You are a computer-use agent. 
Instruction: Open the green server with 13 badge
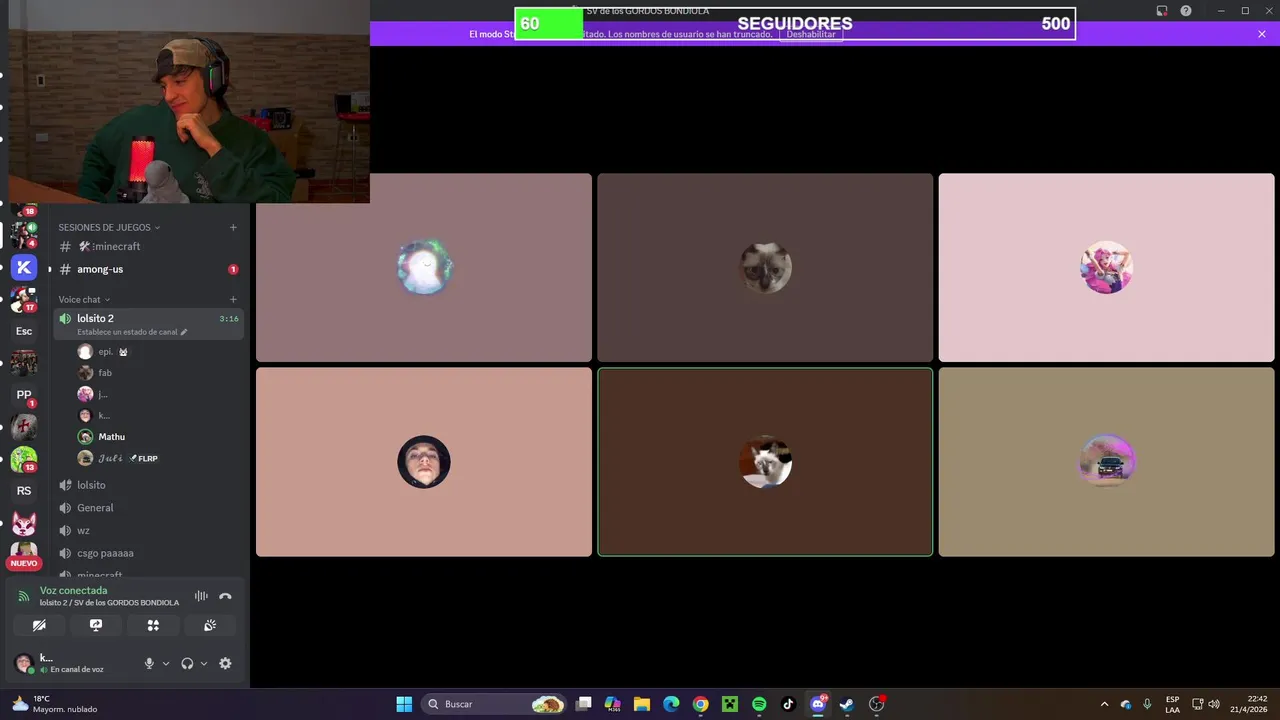(x=24, y=459)
